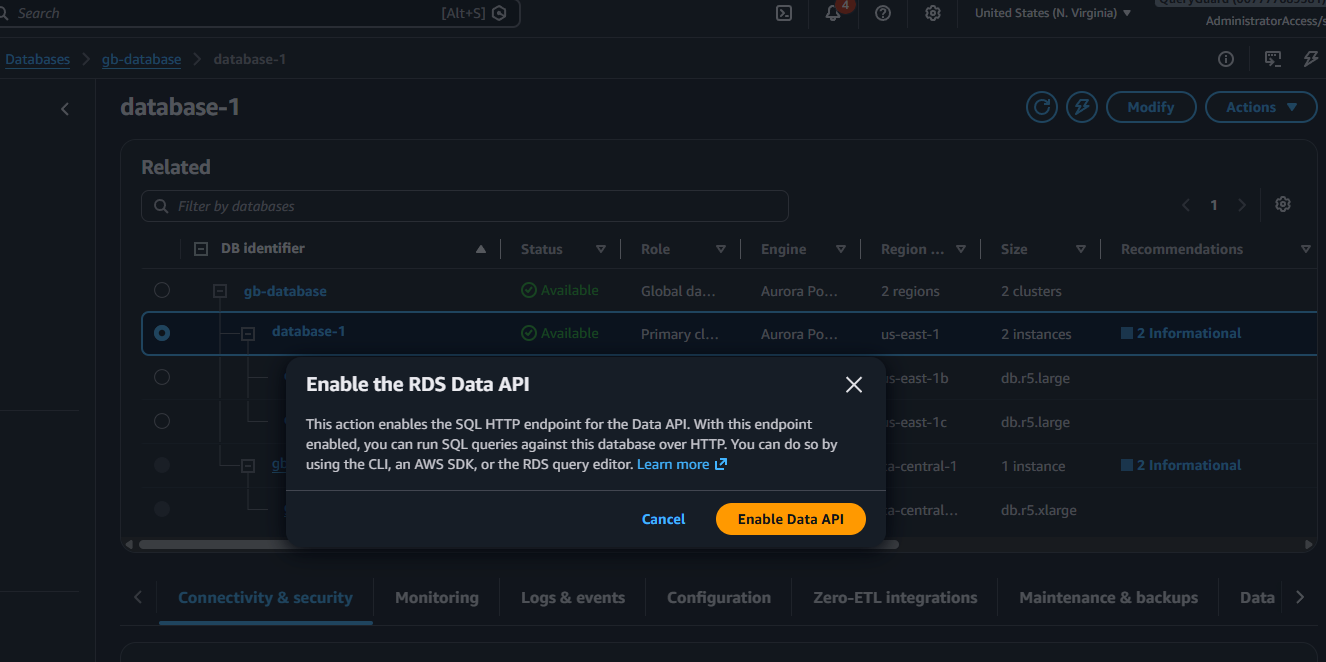Sort by the DB identifier column triangle

pyautogui.click(x=481, y=249)
